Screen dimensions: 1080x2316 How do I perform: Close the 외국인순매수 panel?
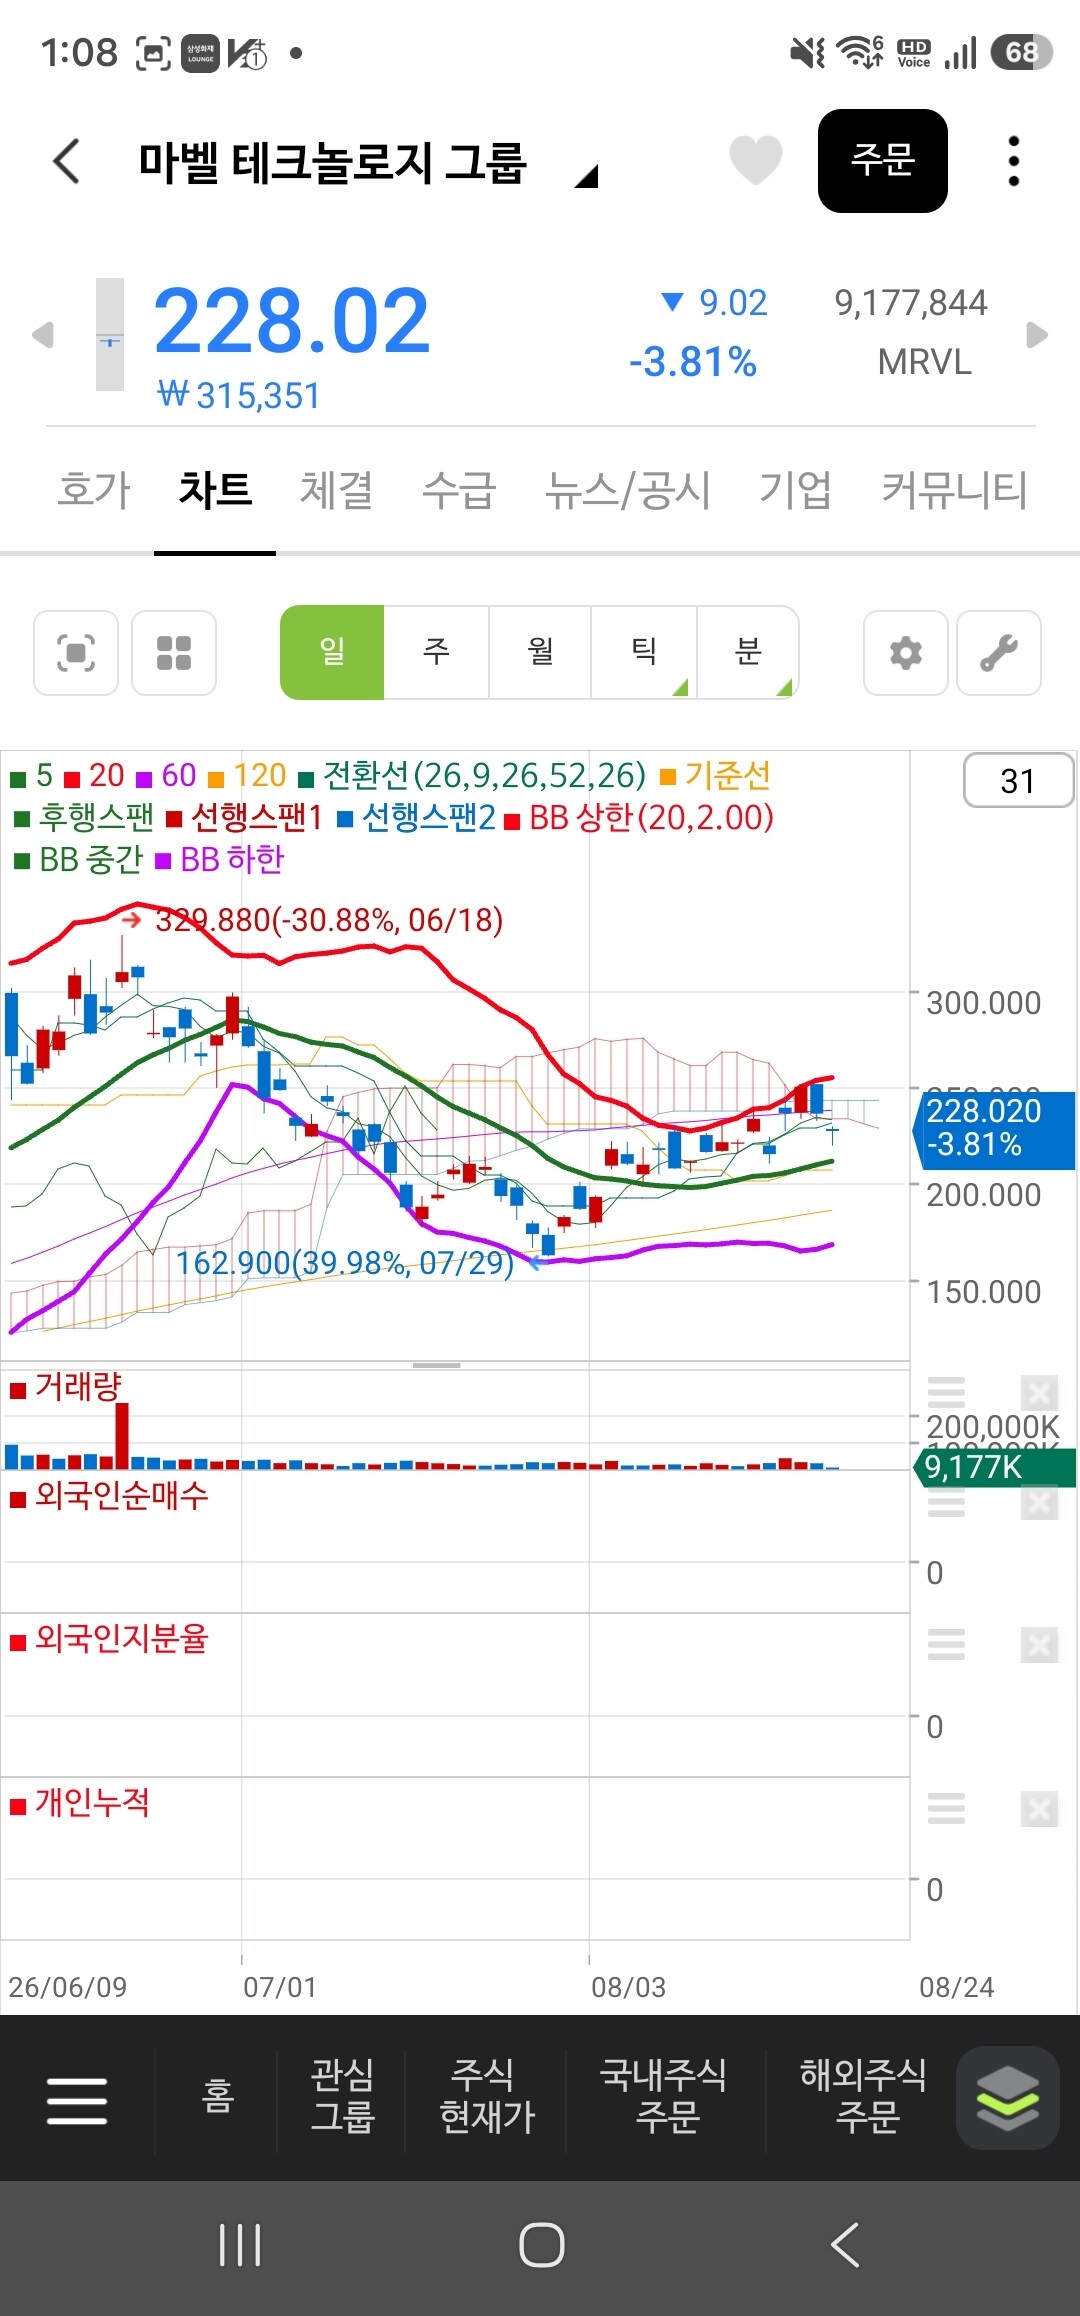pos(1039,1502)
